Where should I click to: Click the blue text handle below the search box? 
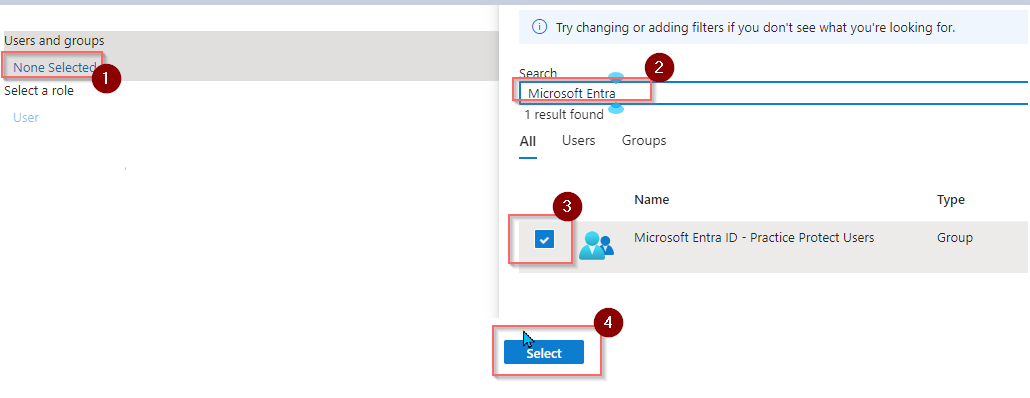tap(616, 108)
